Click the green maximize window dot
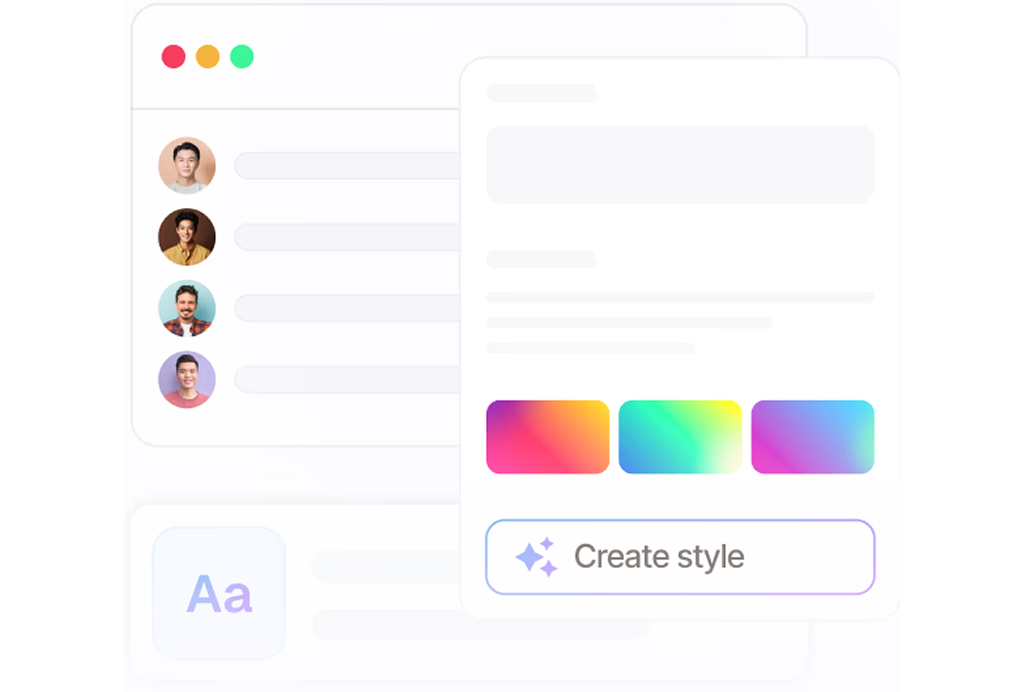This screenshot has height=692, width=1024. [242, 57]
